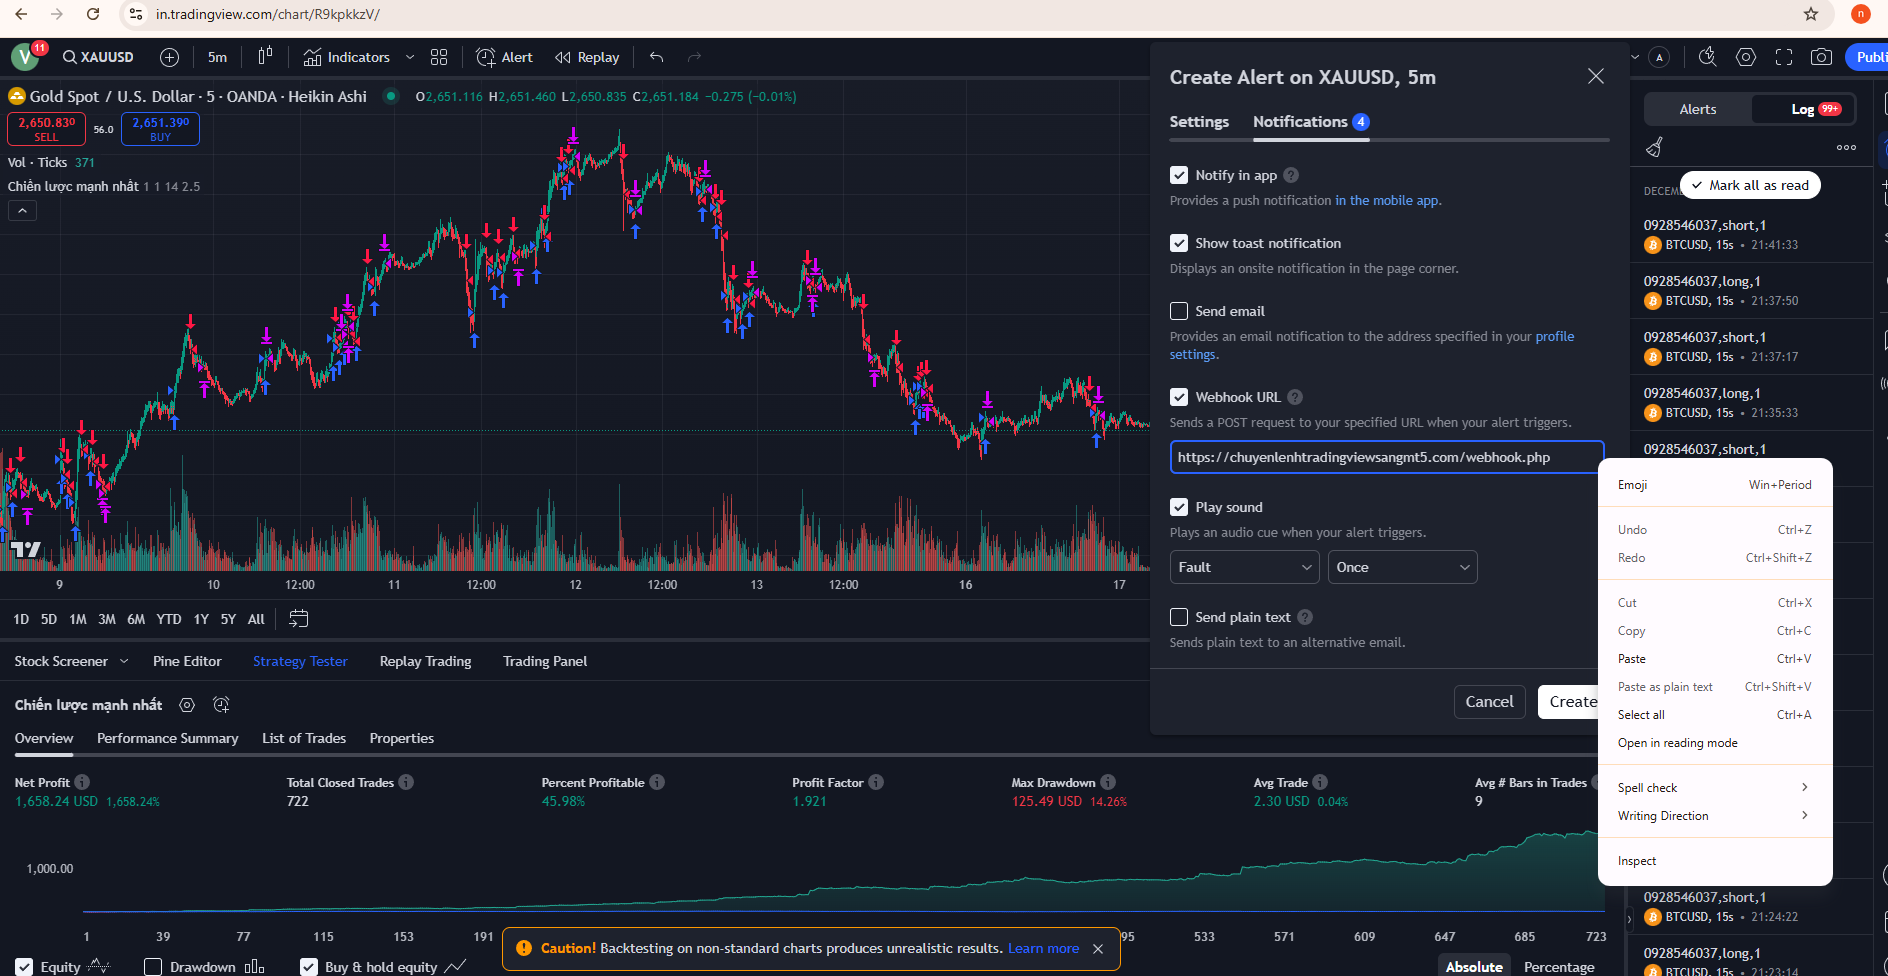Toggle the Drawdown checkbox in Strategy Tester

coord(153,967)
